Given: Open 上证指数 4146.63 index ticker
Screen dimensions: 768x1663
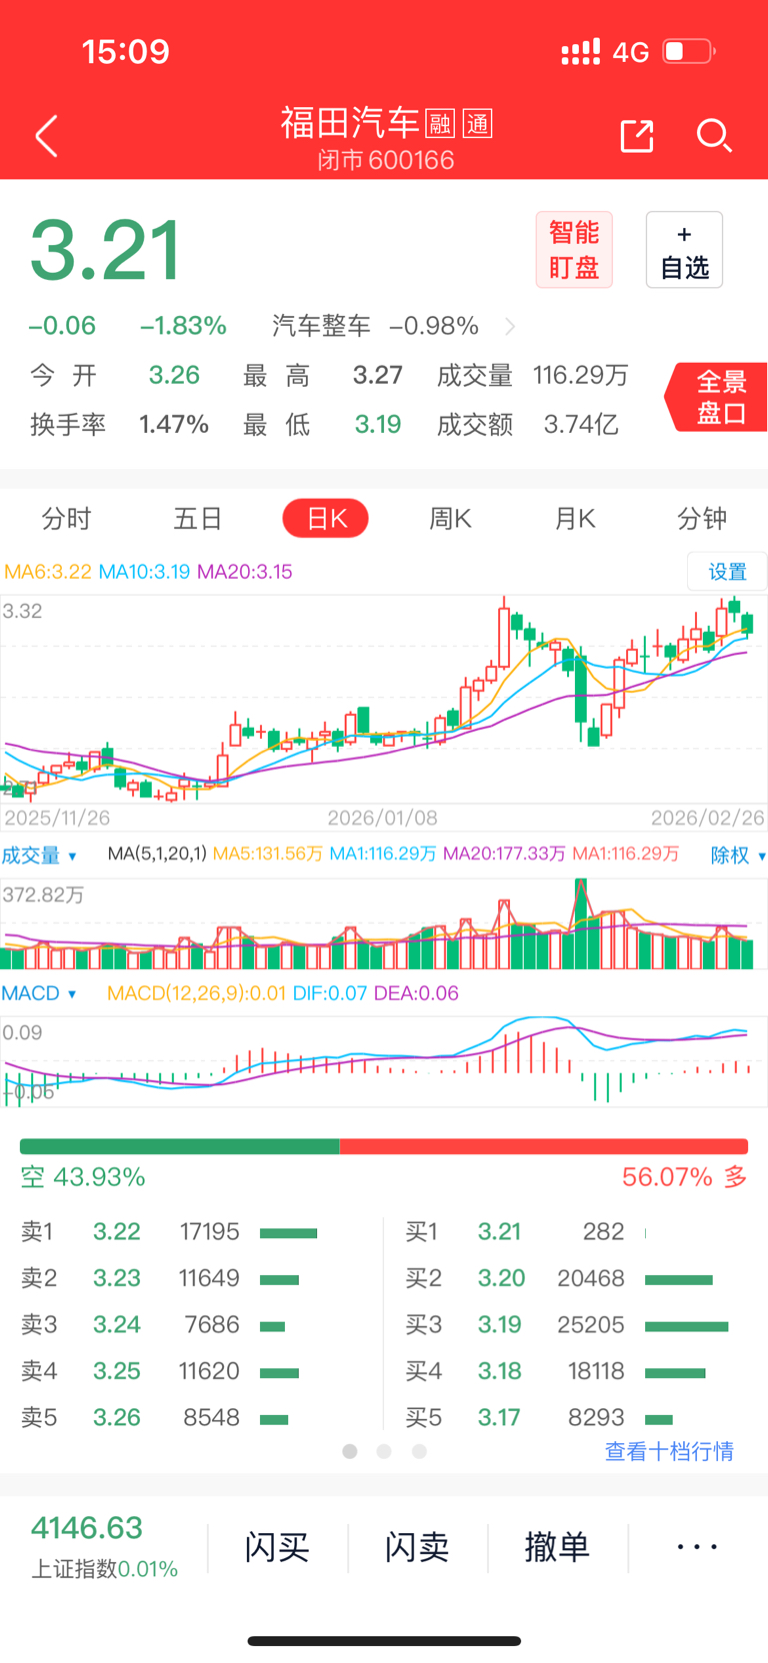Looking at the screenshot, I should [x=104, y=1546].
